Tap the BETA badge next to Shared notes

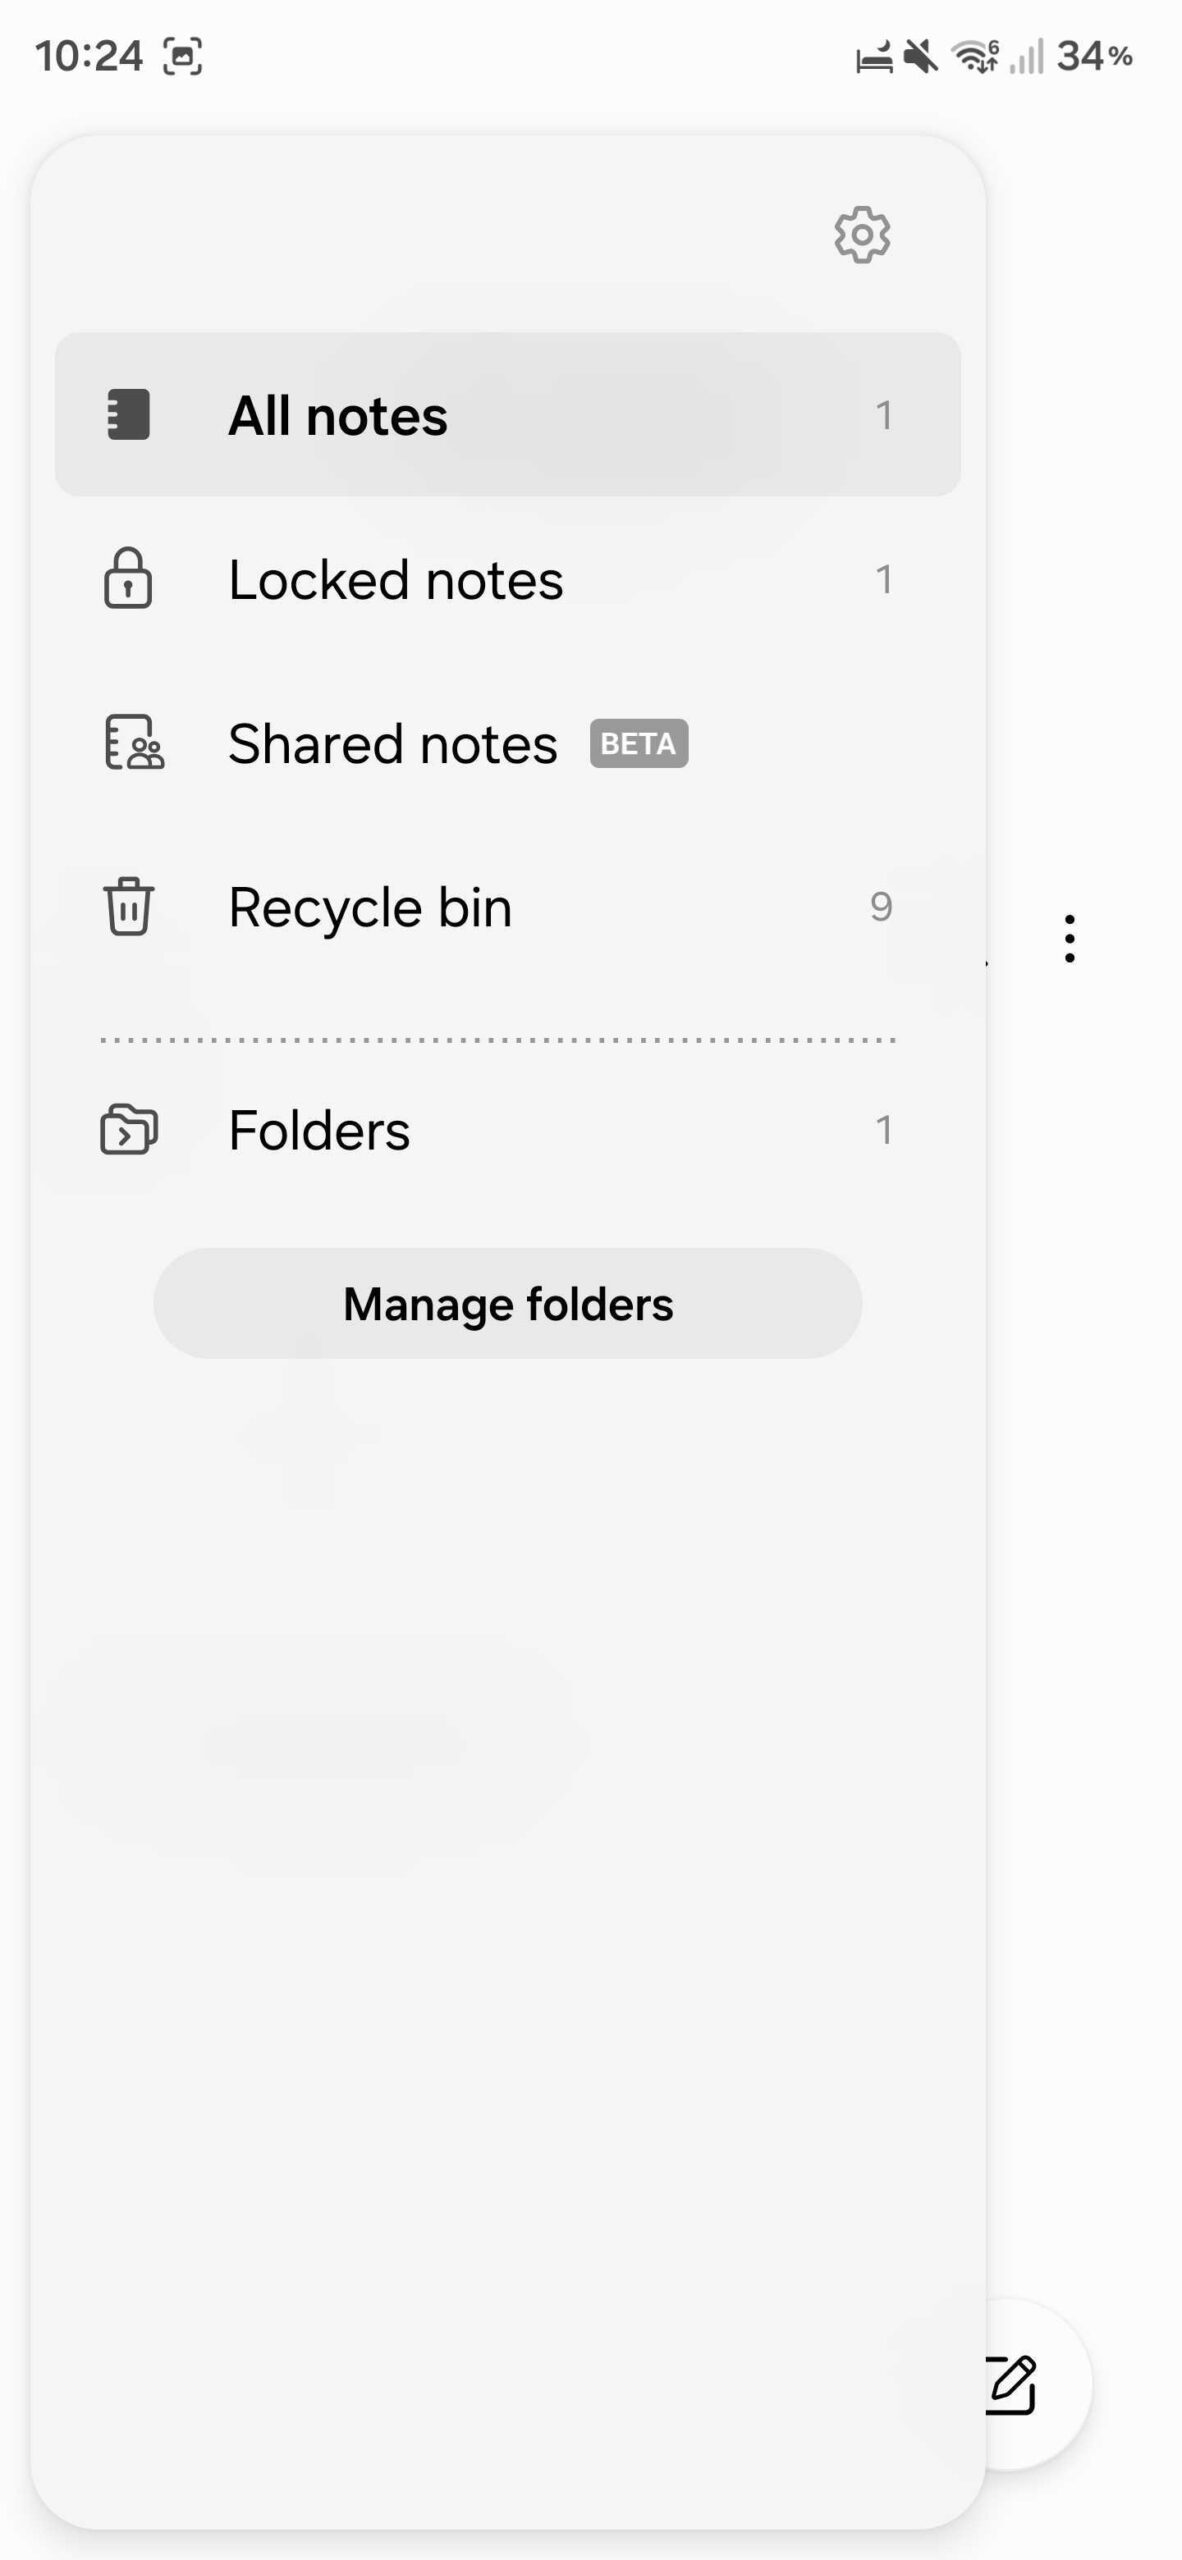639,743
